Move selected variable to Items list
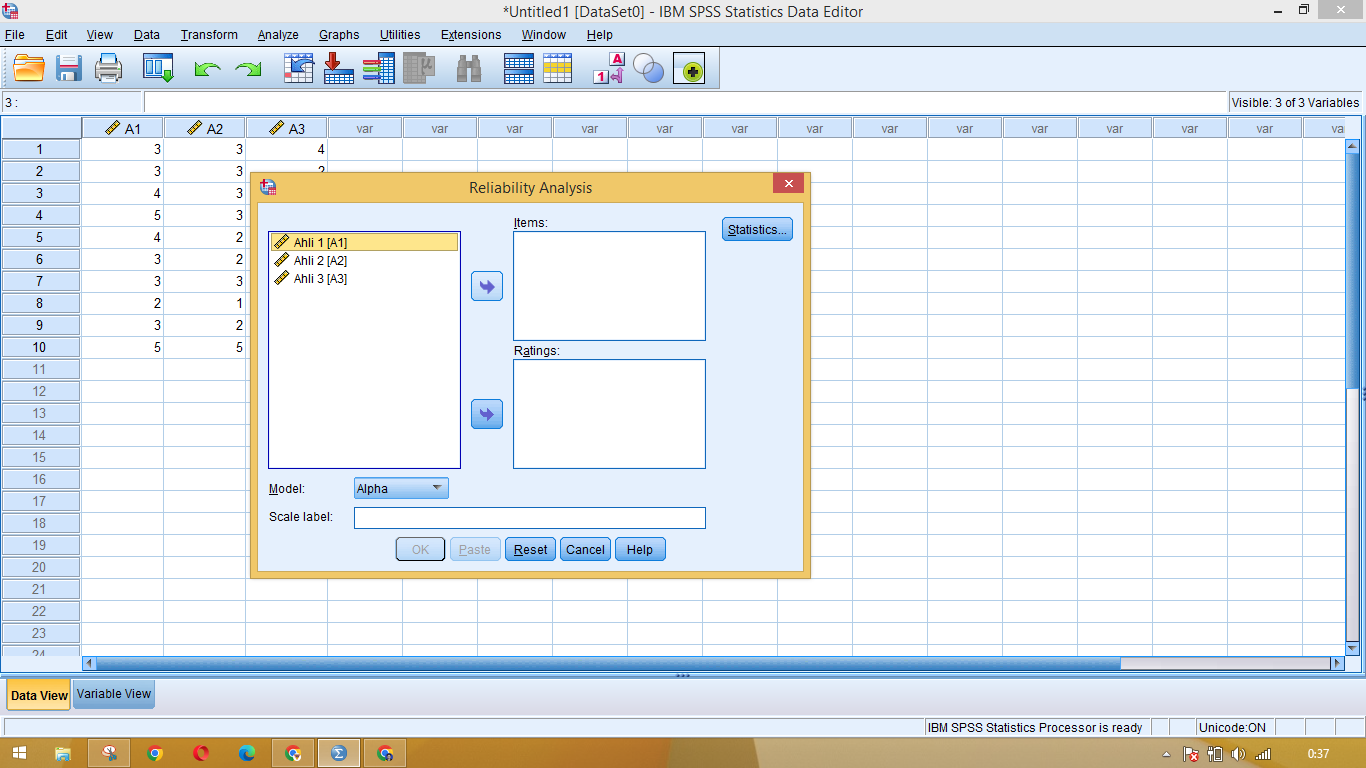 (x=487, y=286)
